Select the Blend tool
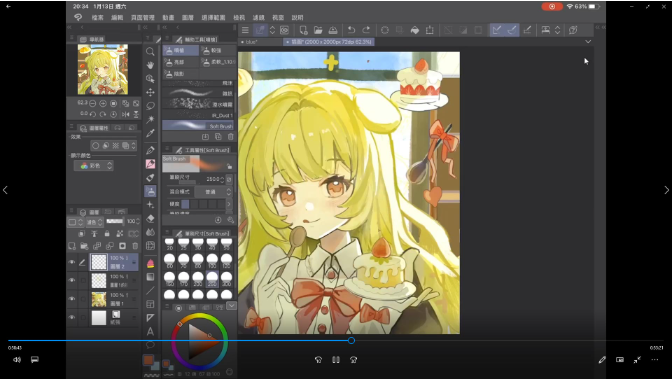Screen dimensions: 672x379 (150, 232)
